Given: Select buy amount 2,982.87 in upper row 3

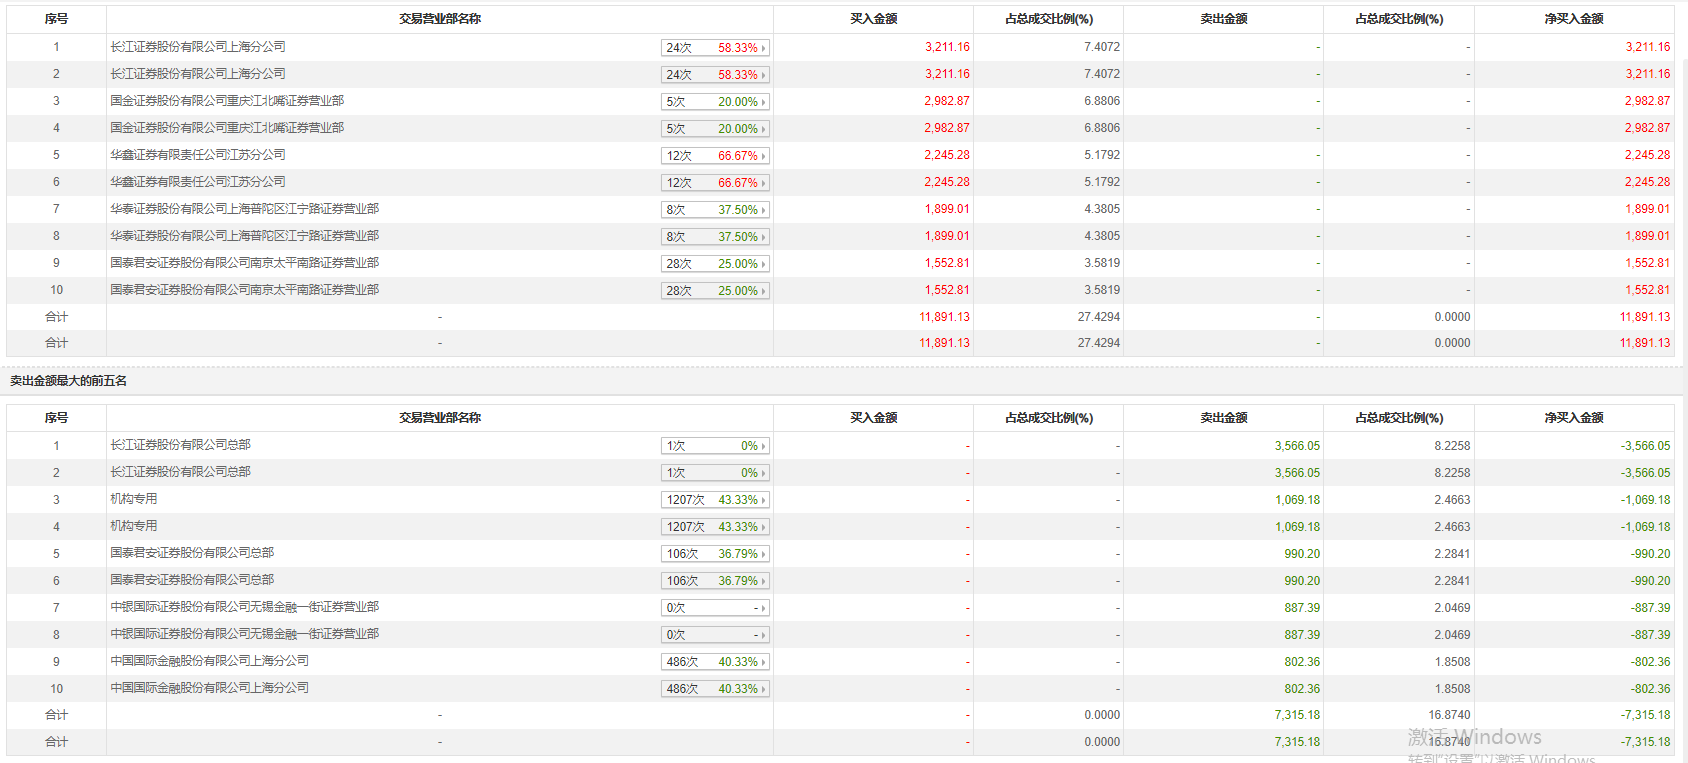Looking at the screenshot, I should tap(947, 101).
